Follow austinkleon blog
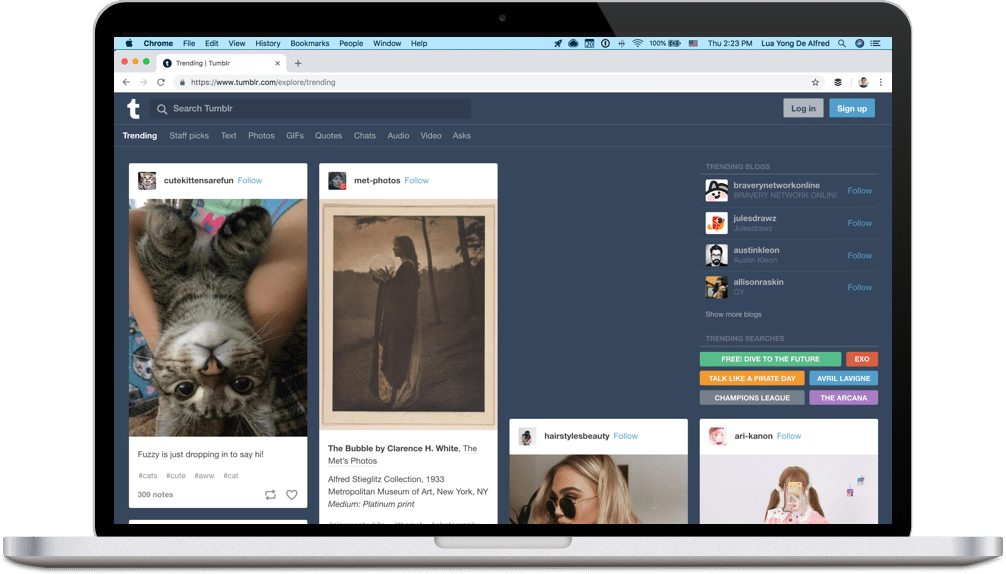This screenshot has height=574, width=1006. coord(859,256)
